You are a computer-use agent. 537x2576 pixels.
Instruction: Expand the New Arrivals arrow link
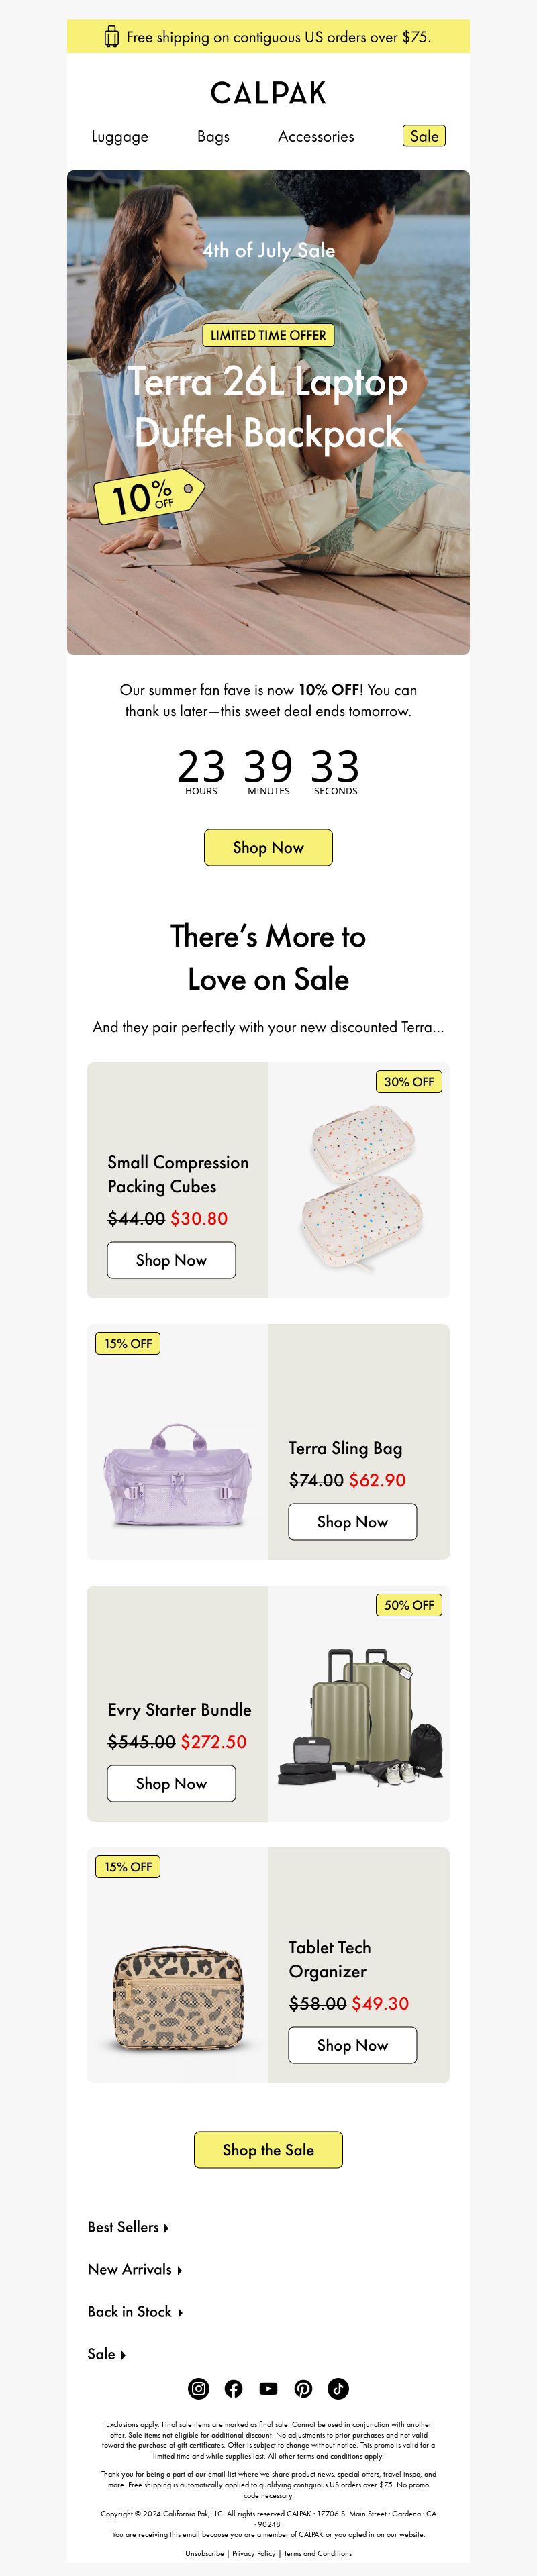click(135, 2269)
